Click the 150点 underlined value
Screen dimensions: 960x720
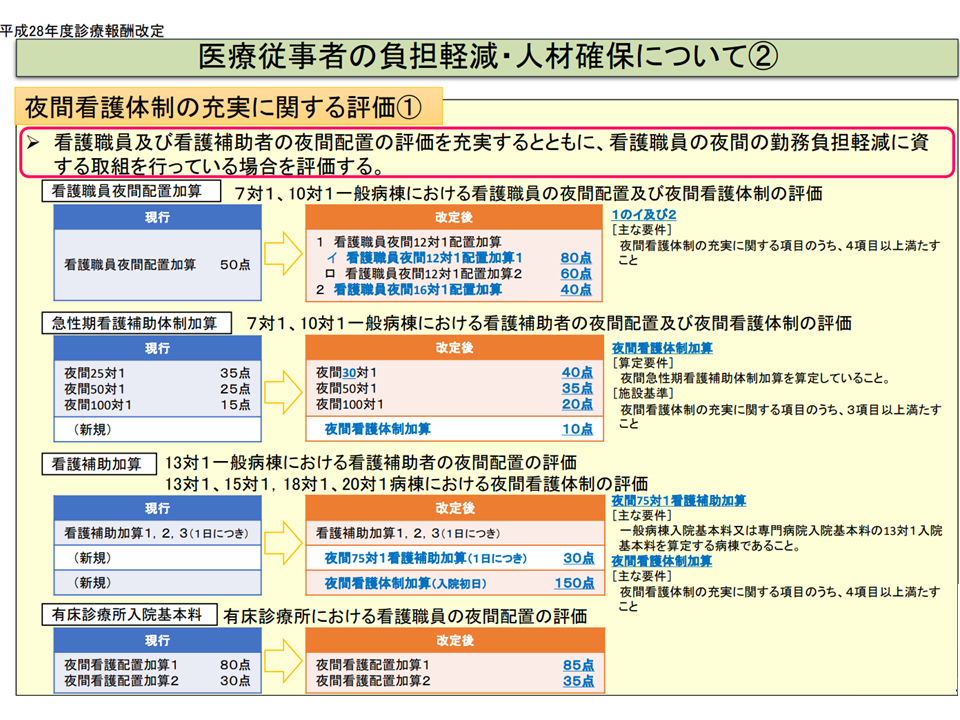tap(573, 583)
